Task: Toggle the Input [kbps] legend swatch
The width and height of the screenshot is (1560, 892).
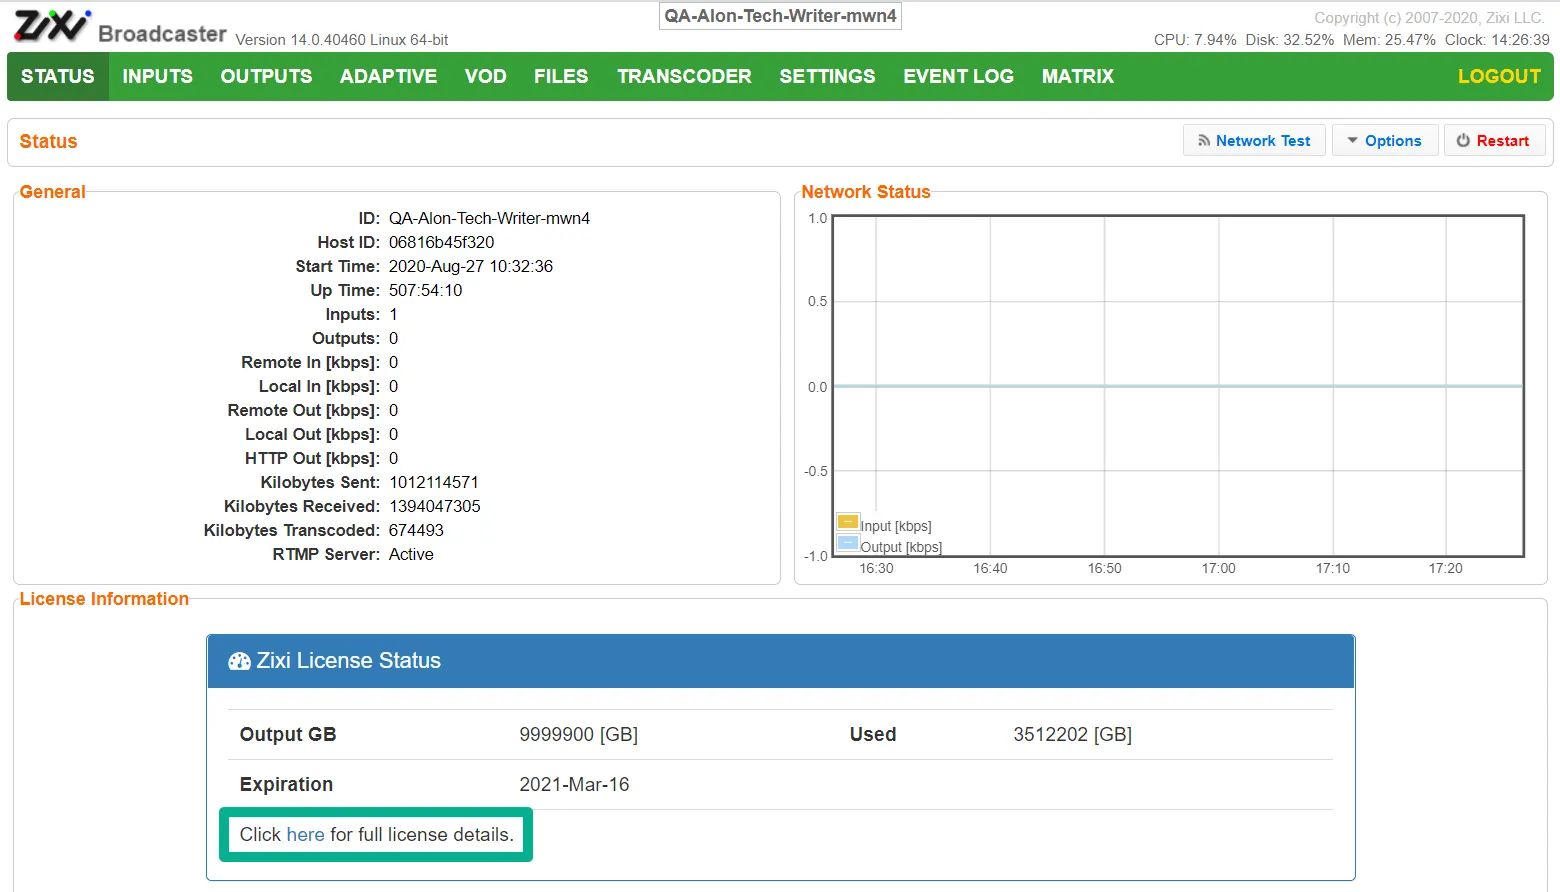Action: (x=848, y=522)
